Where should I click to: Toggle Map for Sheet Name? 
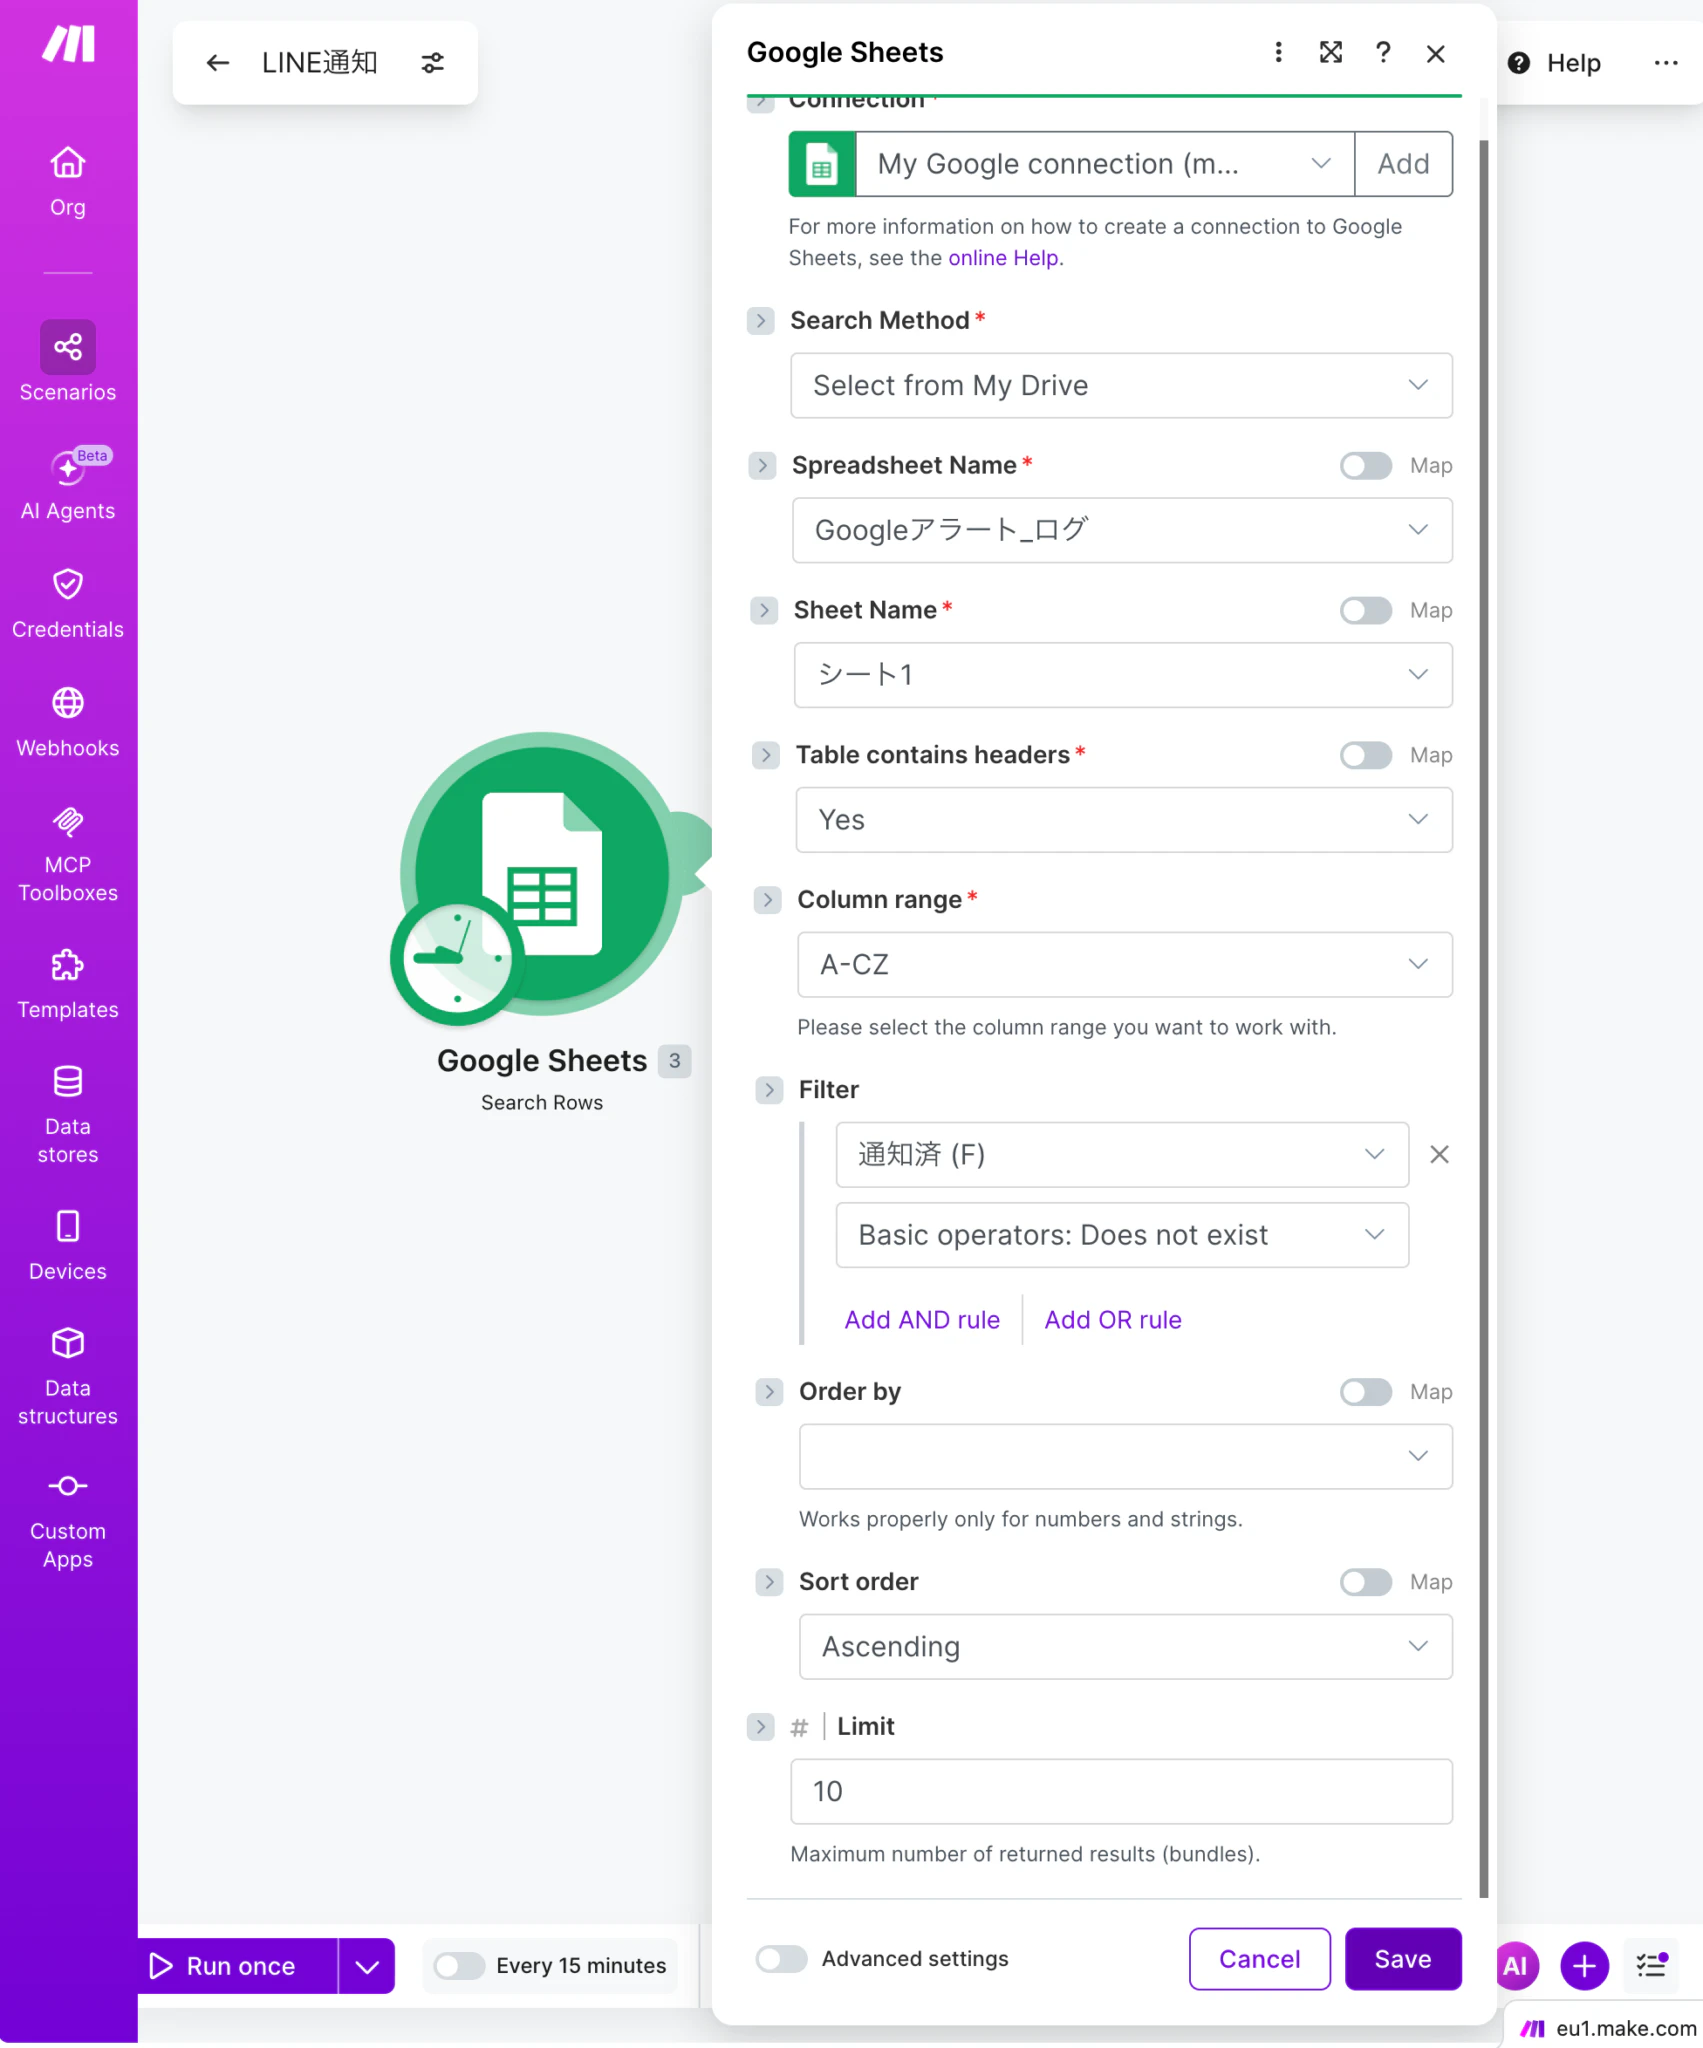coord(1366,611)
